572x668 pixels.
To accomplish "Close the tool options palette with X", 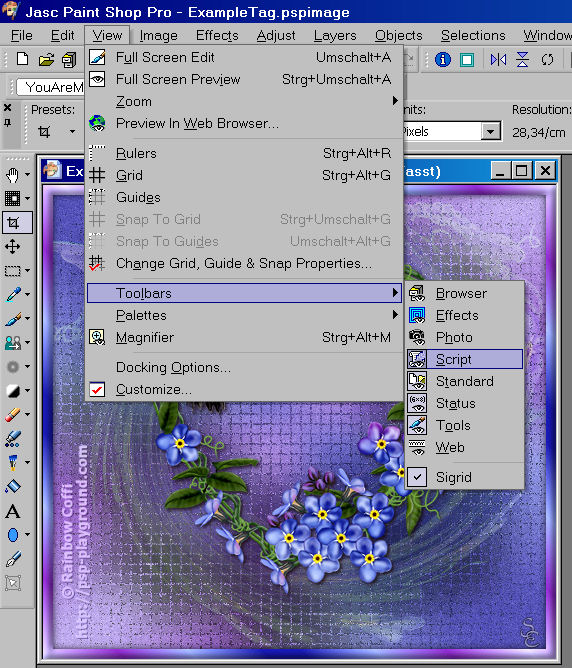I will pyautogui.click(x=7, y=108).
